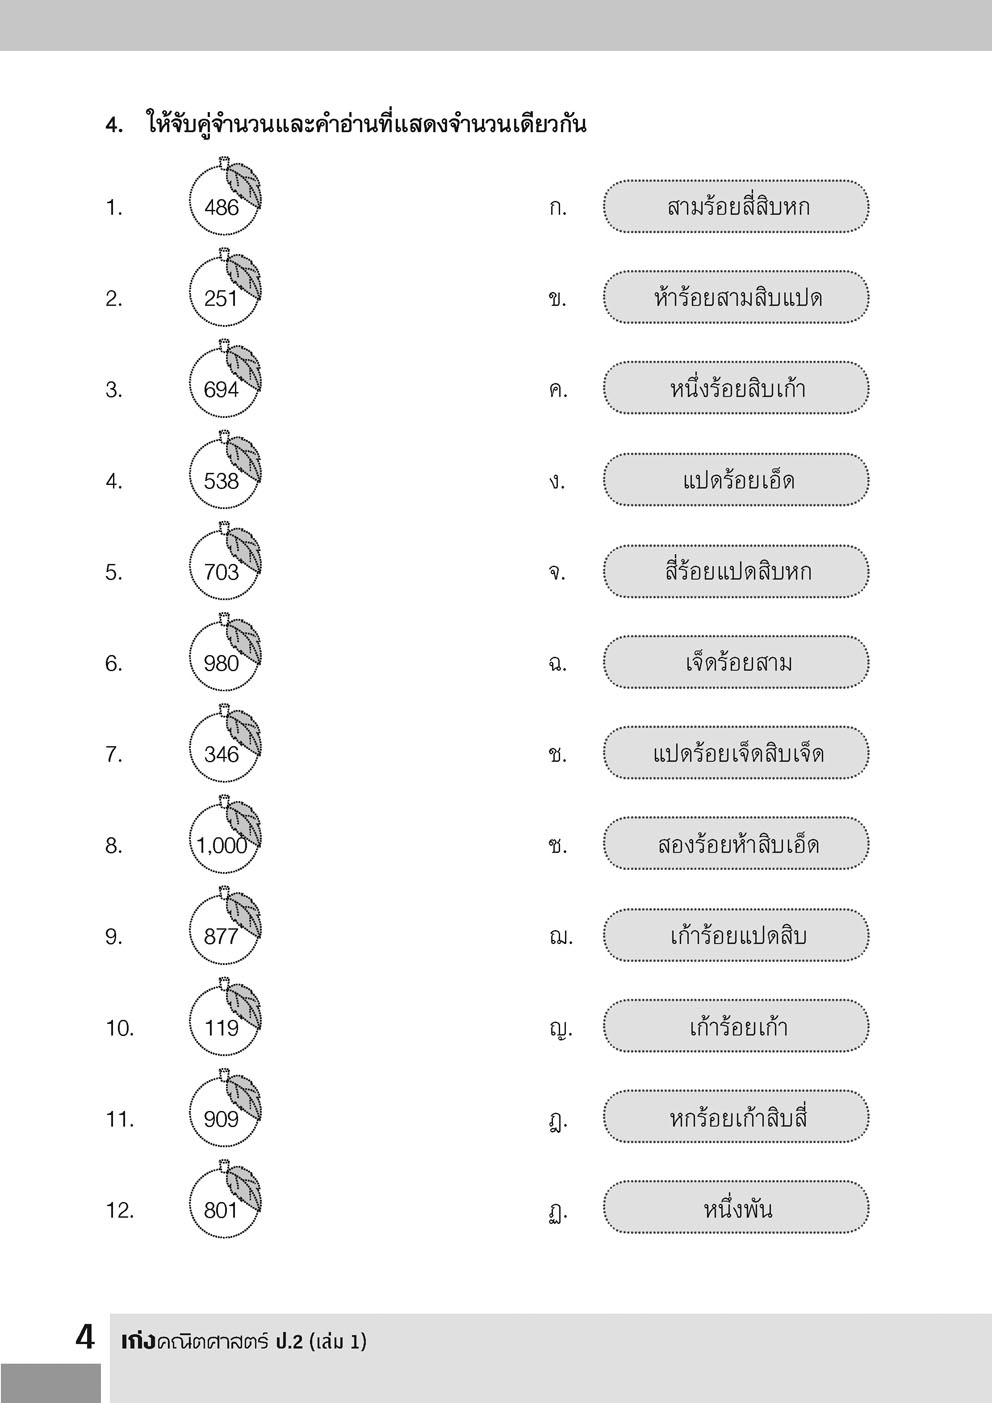The image size is (992, 1403).
Task: Click the แปดร้อยเอ็ด answer box
Action: click(736, 480)
